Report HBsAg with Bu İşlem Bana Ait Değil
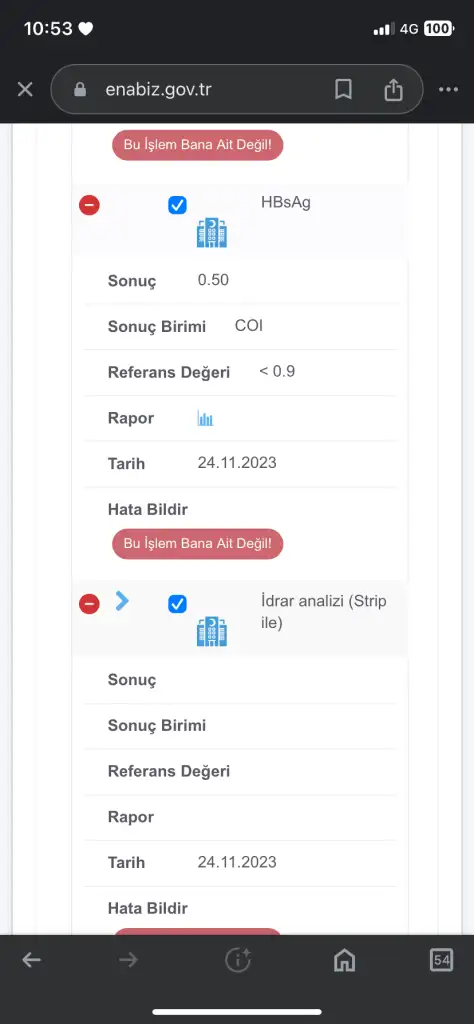Image resolution: width=474 pixels, height=1024 pixels. click(x=198, y=543)
